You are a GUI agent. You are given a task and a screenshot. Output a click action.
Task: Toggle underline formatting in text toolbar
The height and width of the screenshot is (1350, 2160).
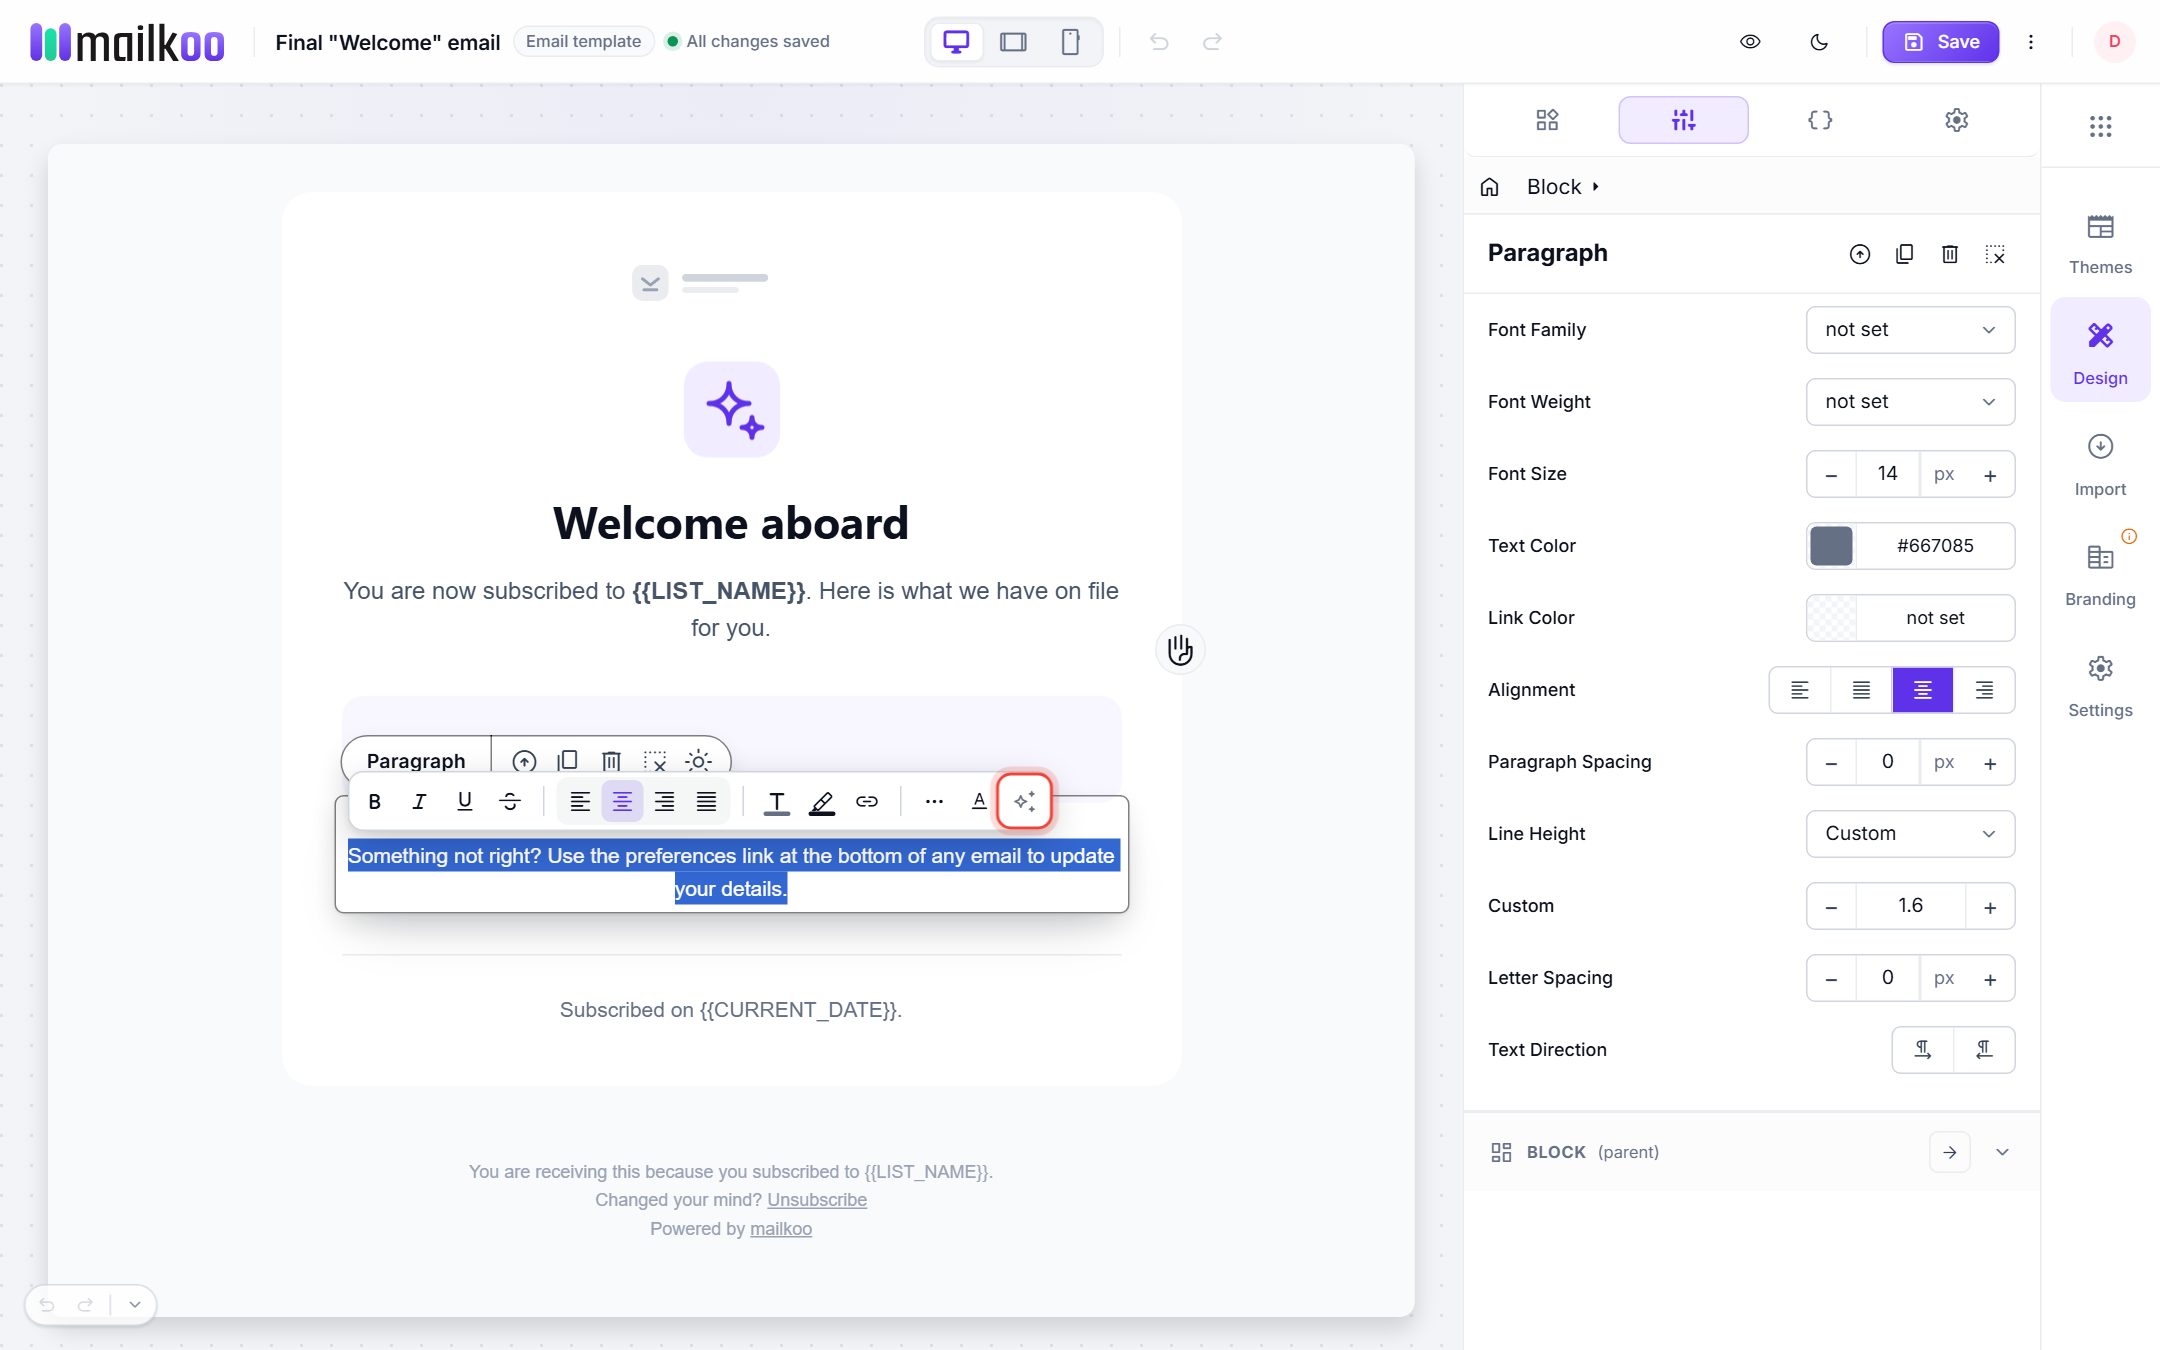[x=465, y=801]
